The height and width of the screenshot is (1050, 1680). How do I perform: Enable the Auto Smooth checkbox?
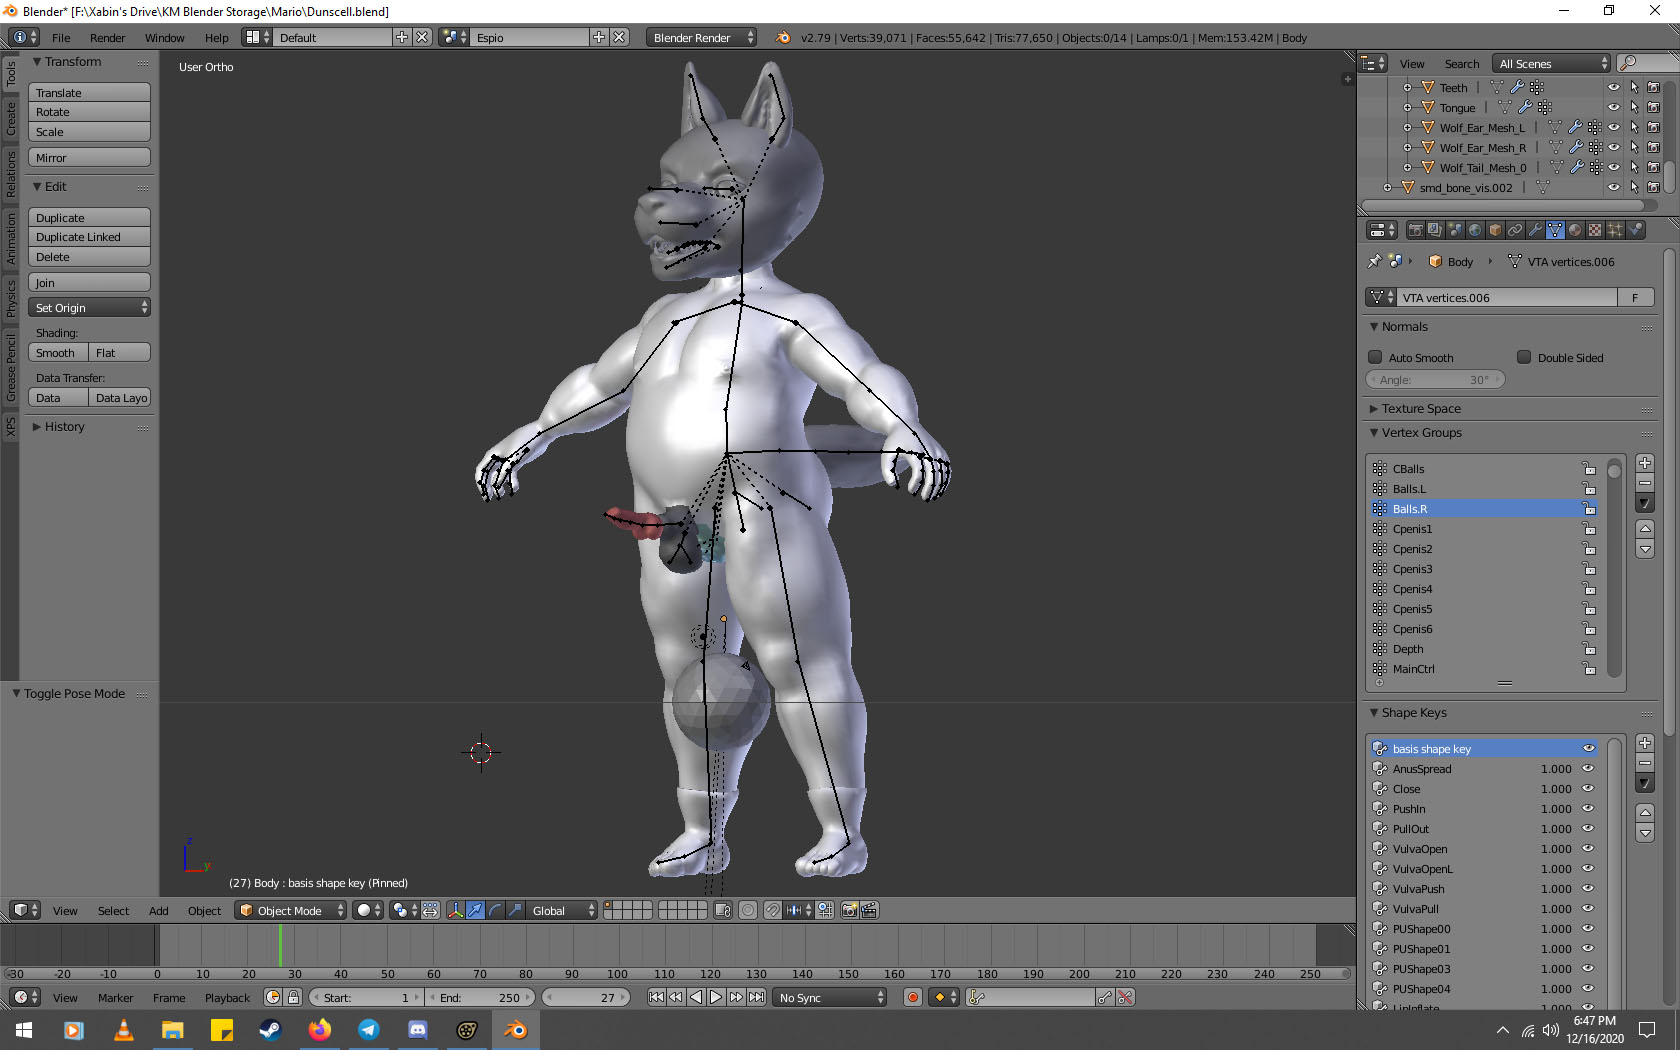pos(1375,357)
